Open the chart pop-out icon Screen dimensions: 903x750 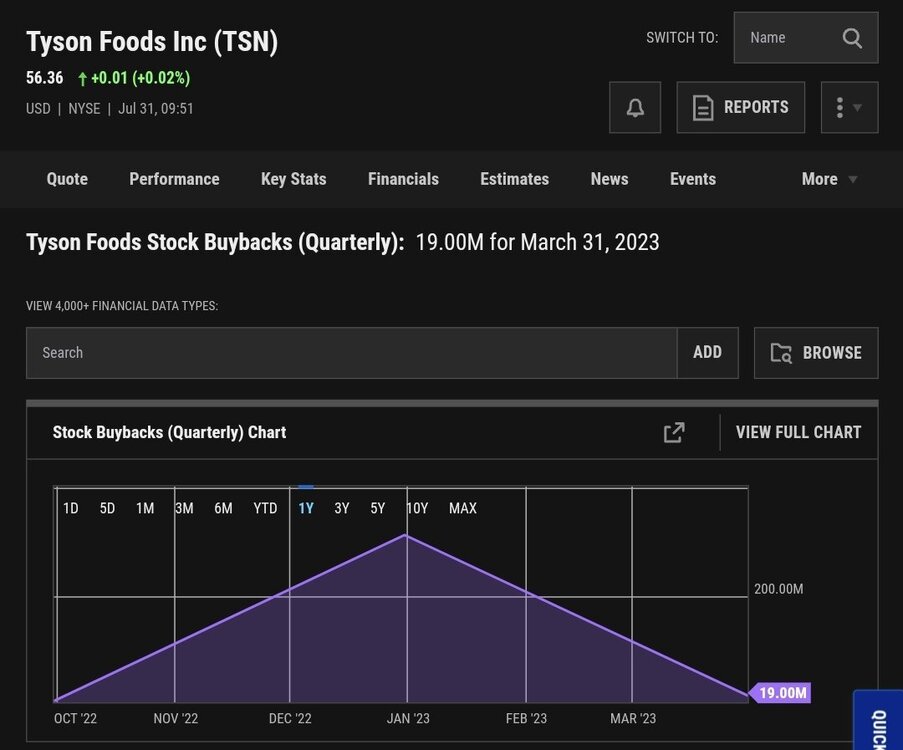(674, 432)
